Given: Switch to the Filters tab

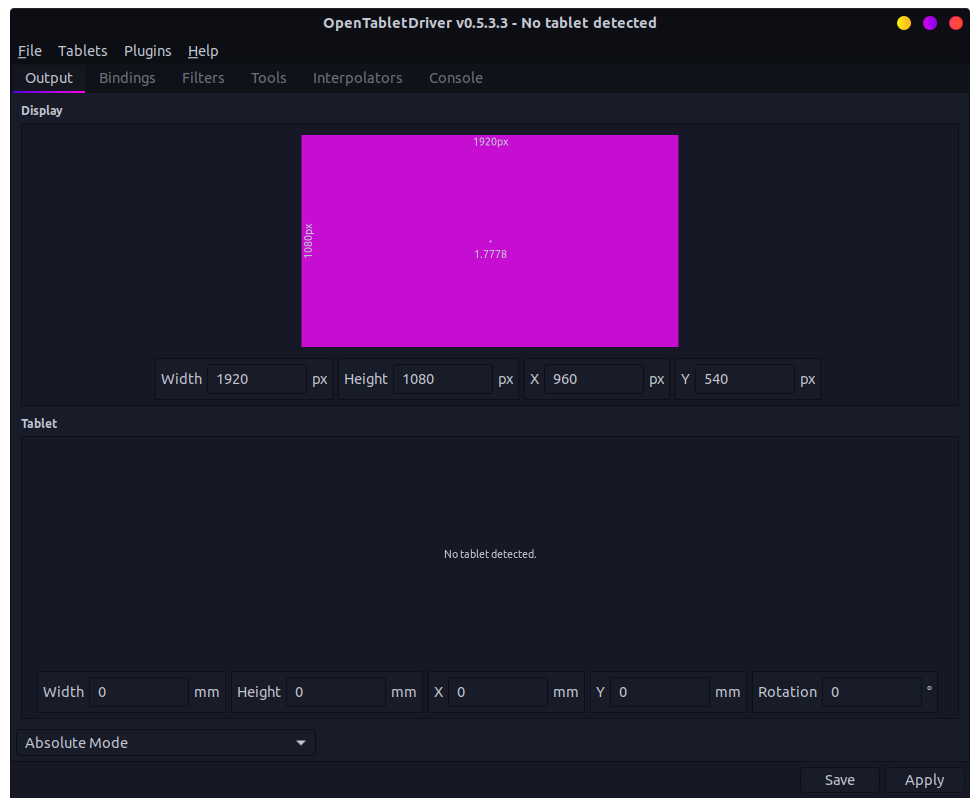Looking at the screenshot, I should pos(203,78).
